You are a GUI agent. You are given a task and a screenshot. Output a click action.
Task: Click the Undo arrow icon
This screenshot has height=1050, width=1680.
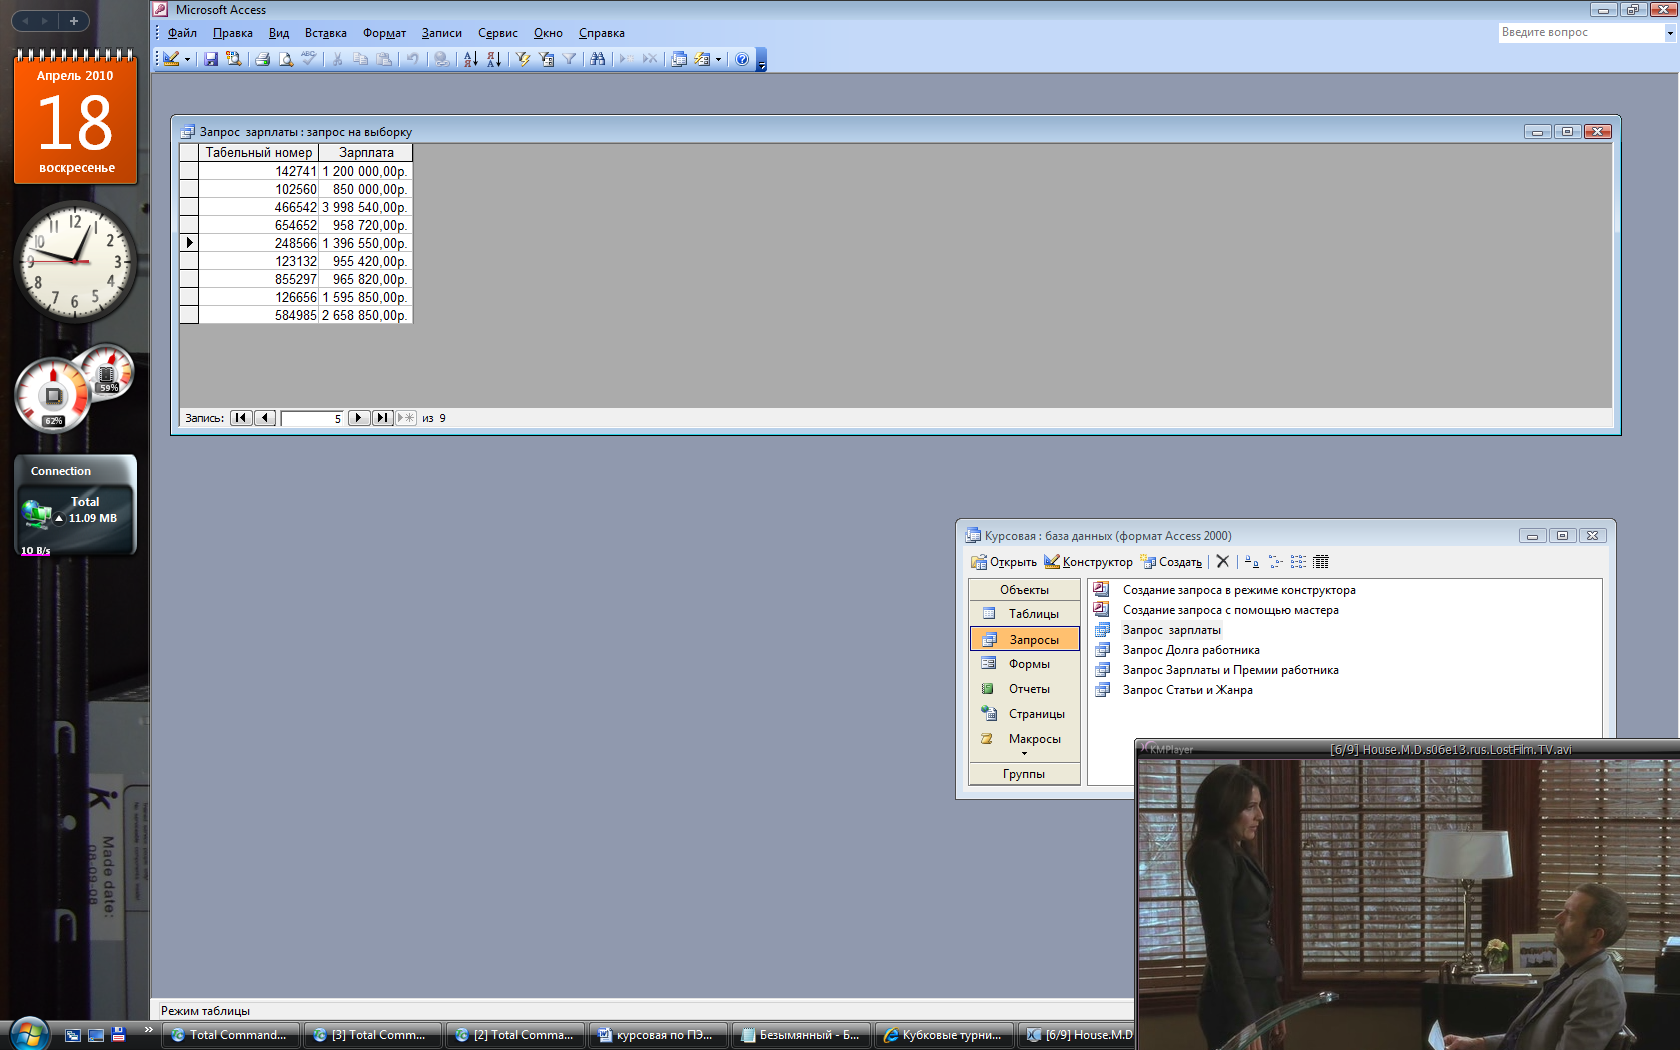point(412,59)
